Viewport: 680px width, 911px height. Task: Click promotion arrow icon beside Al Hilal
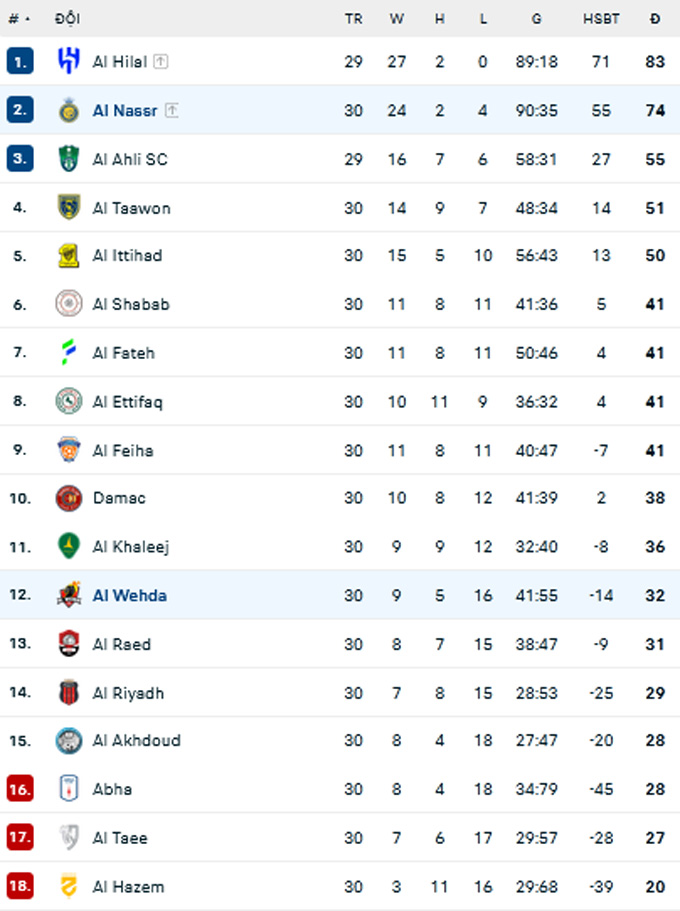click(161, 61)
